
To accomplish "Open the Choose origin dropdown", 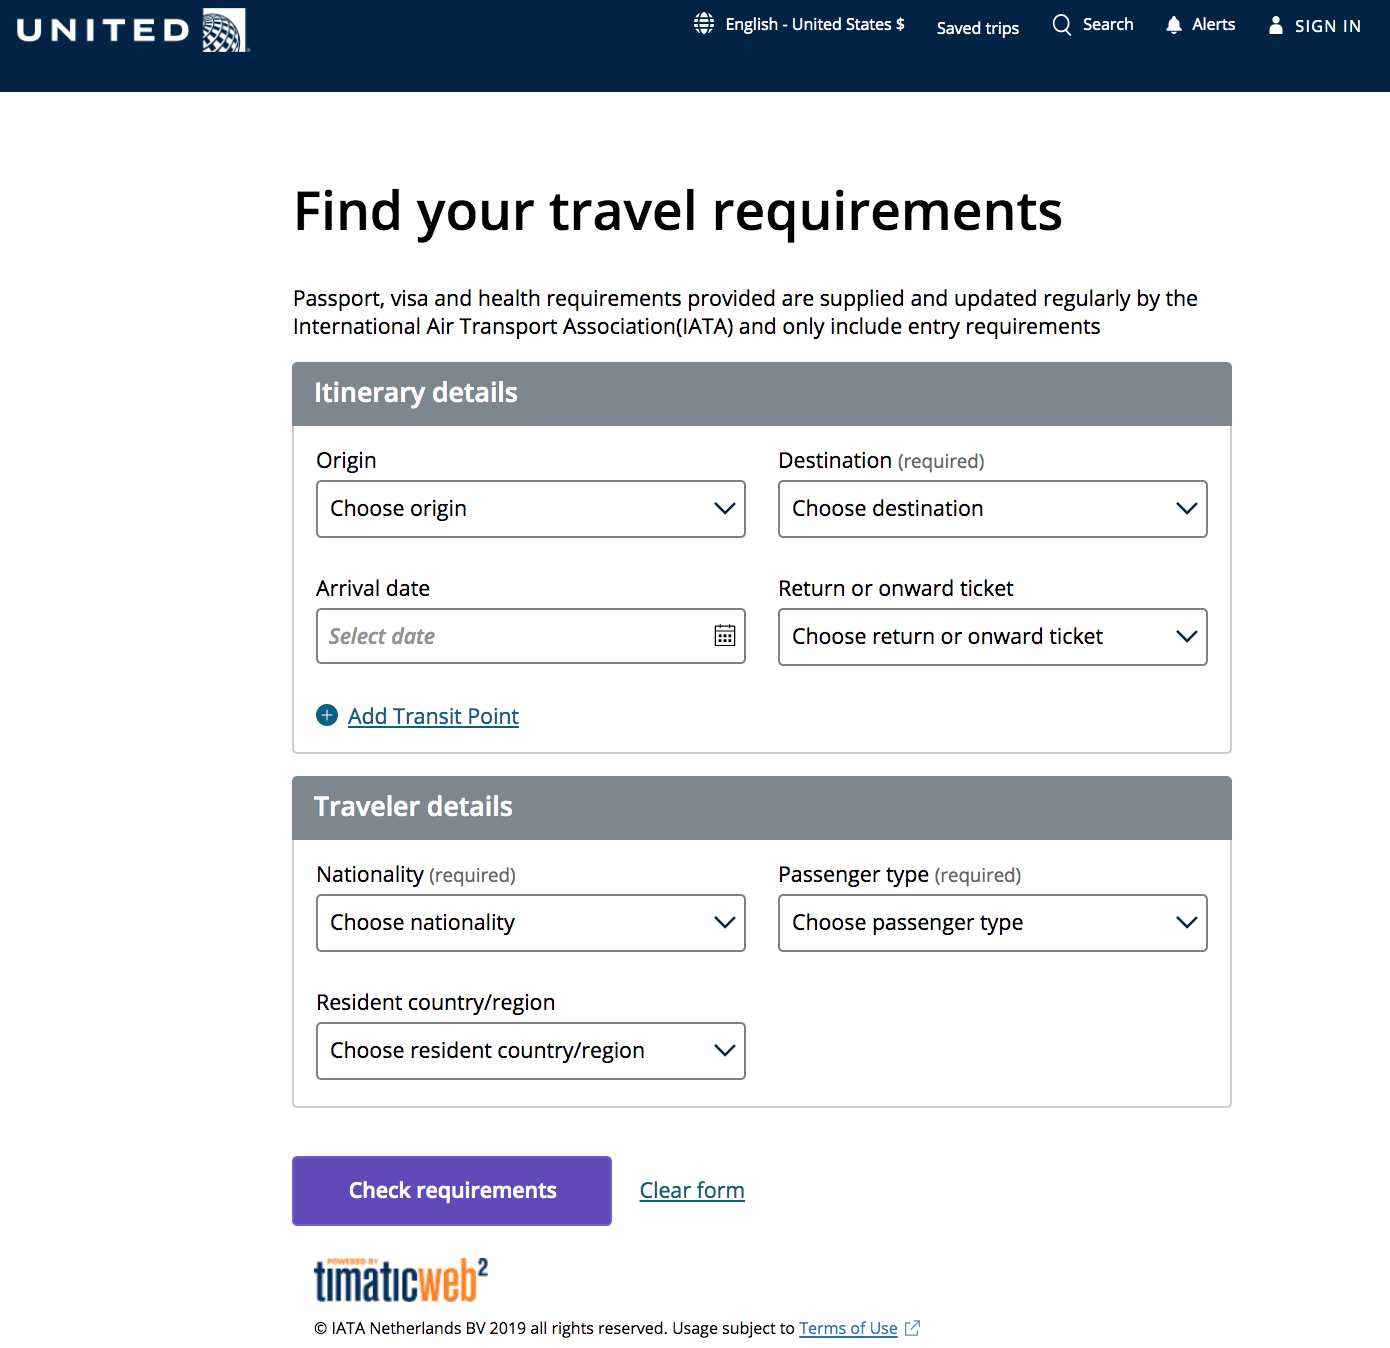I will tap(530, 508).
